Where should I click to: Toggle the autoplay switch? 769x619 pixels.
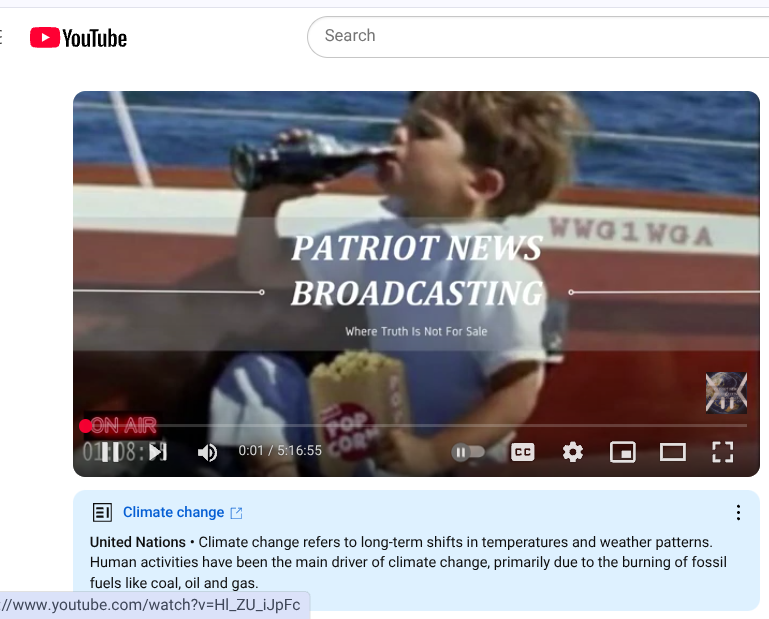(x=468, y=452)
